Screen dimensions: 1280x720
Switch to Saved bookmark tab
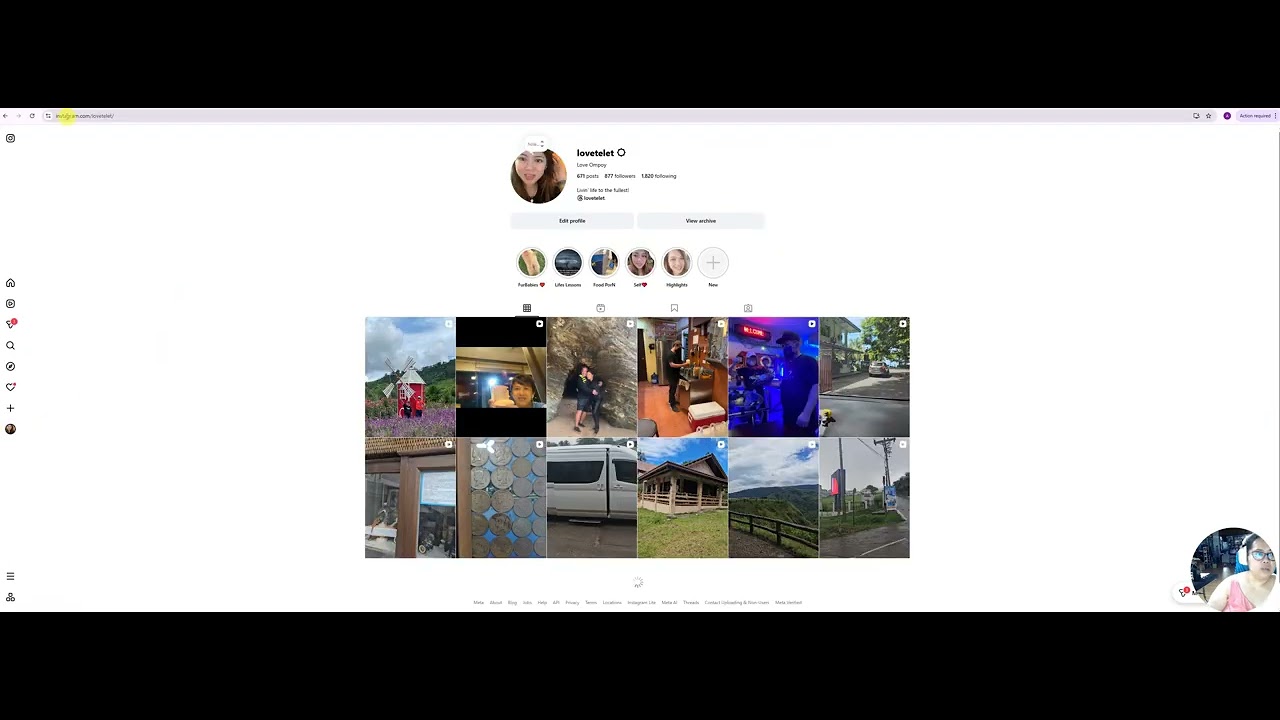tap(674, 308)
